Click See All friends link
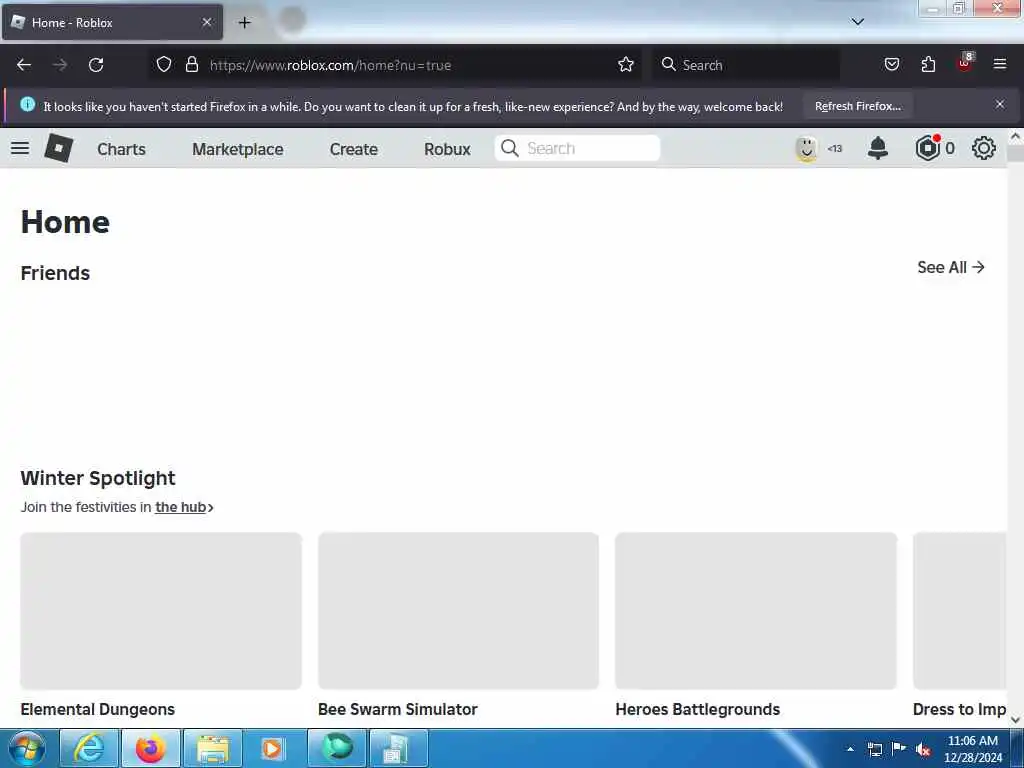This screenshot has height=768, width=1024. click(x=950, y=267)
